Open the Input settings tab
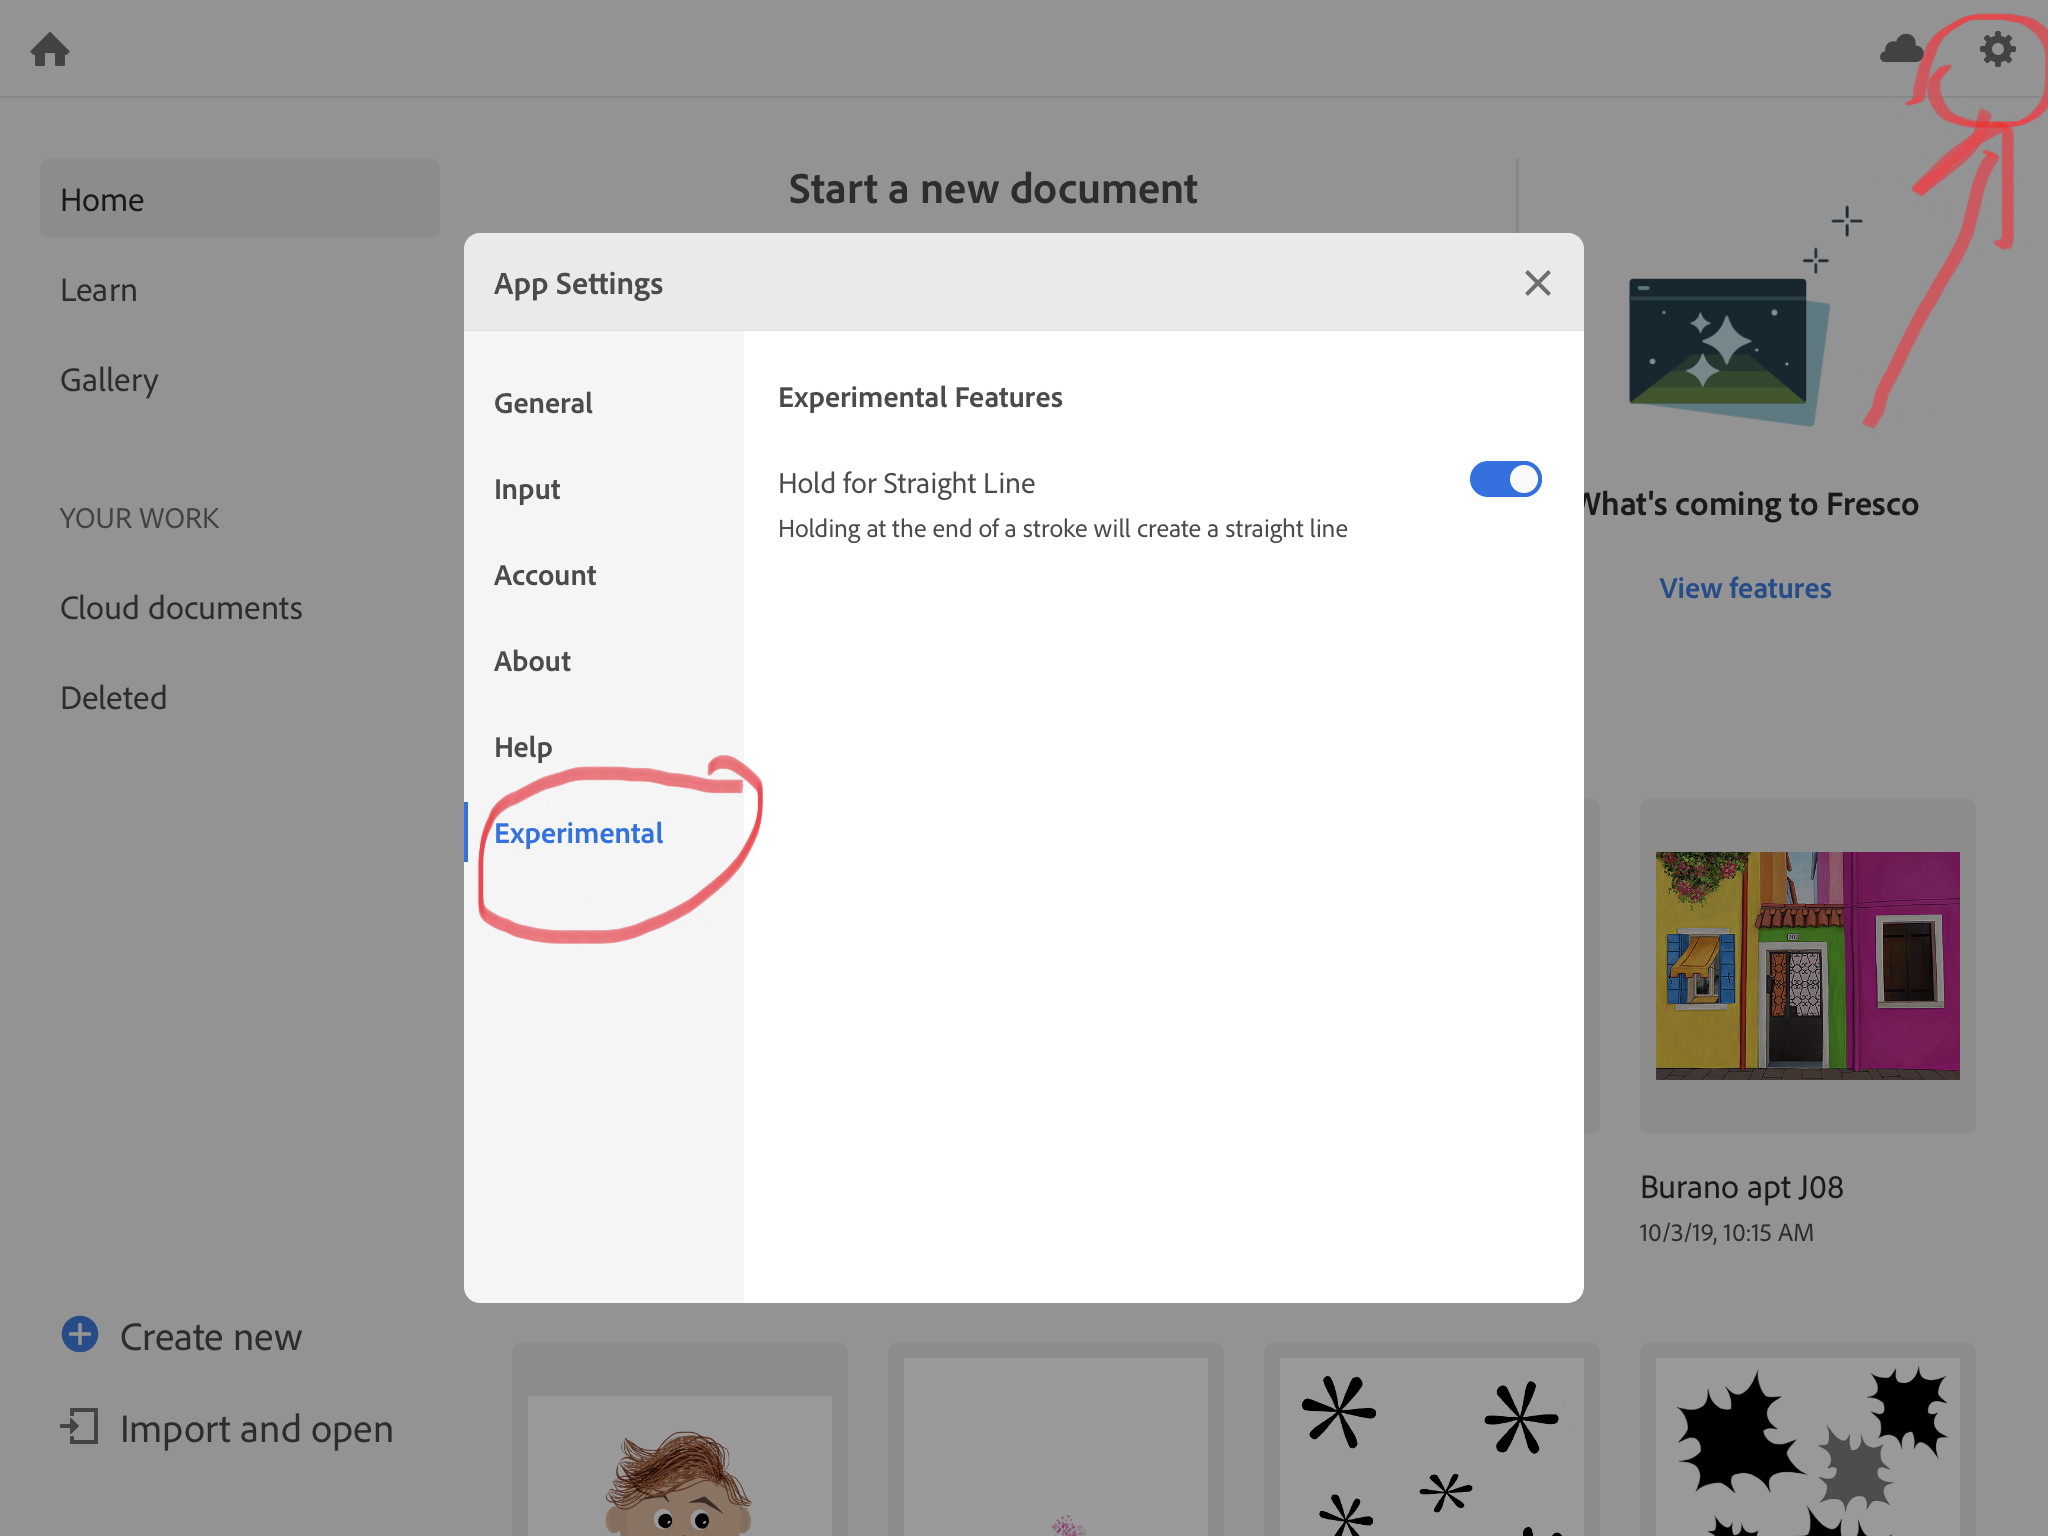2048x1536 pixels. pyautogui.click(x=527, y=489)
